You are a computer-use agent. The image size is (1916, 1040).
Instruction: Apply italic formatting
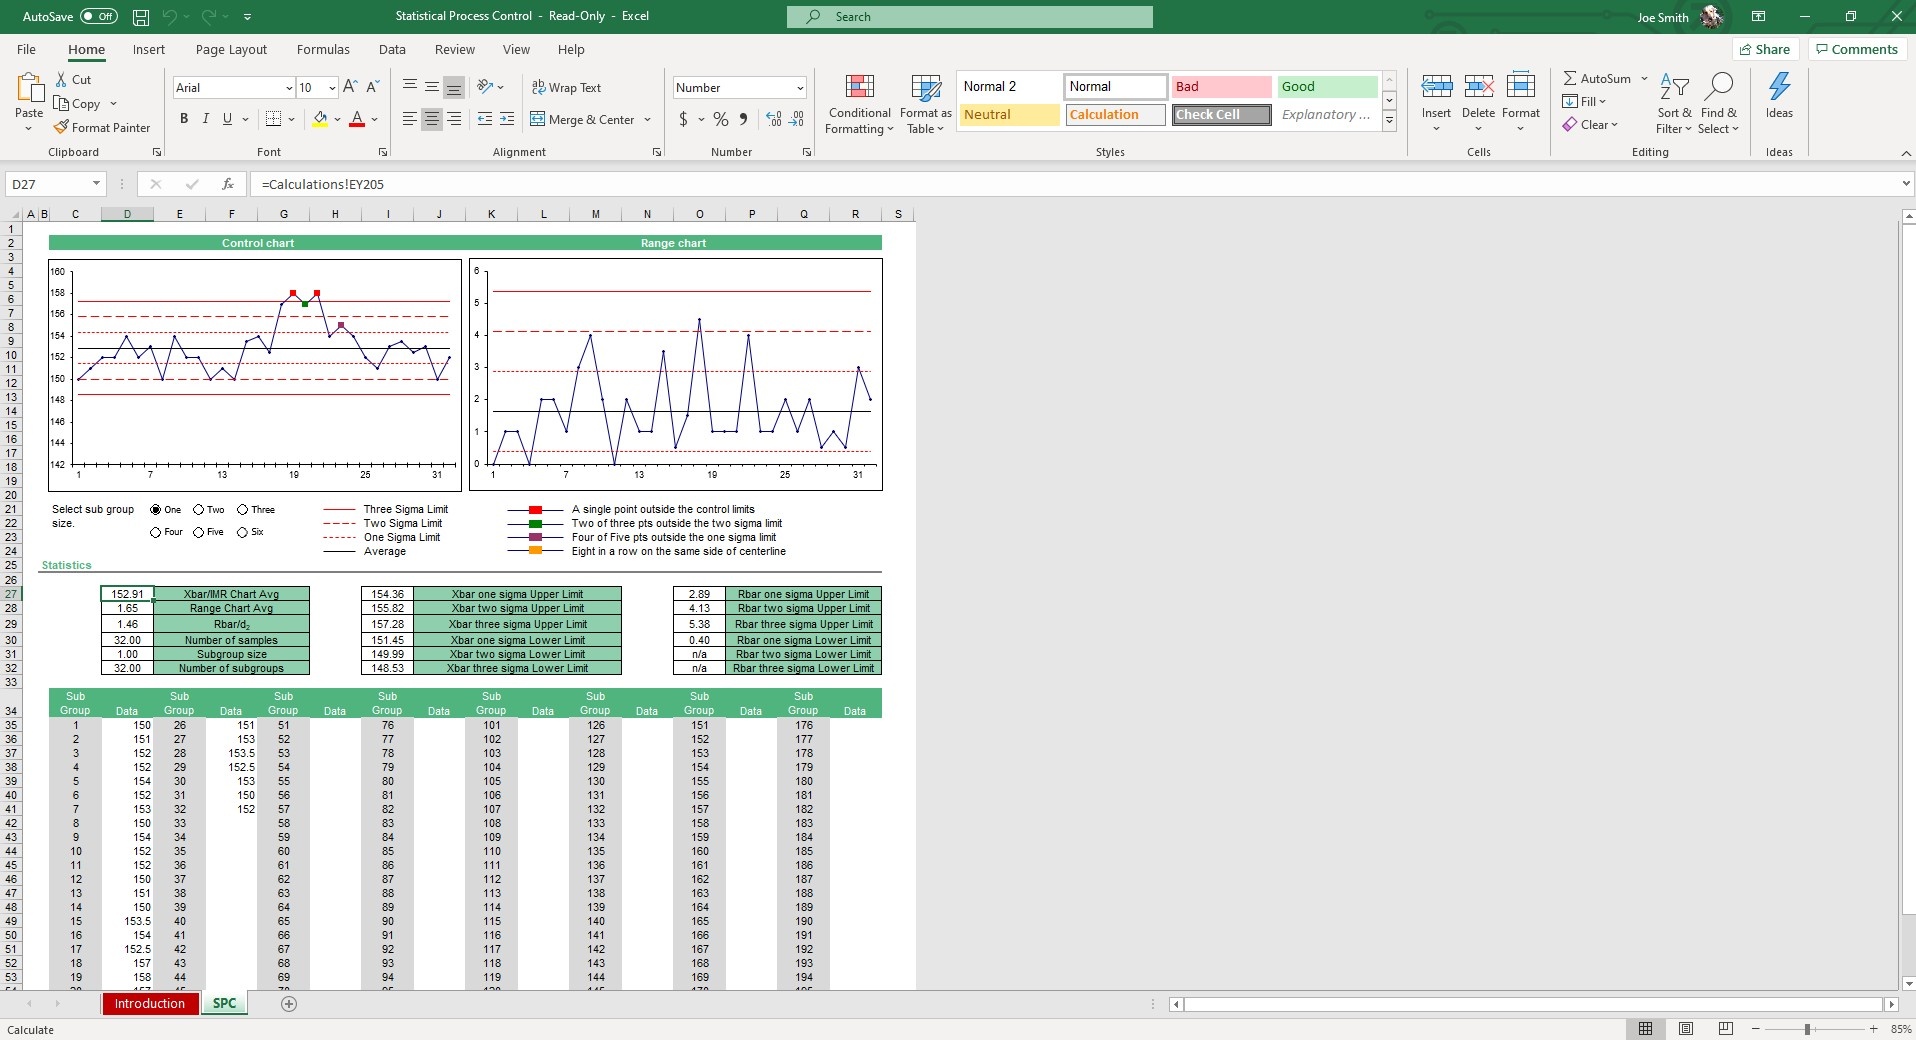[205, 118]
